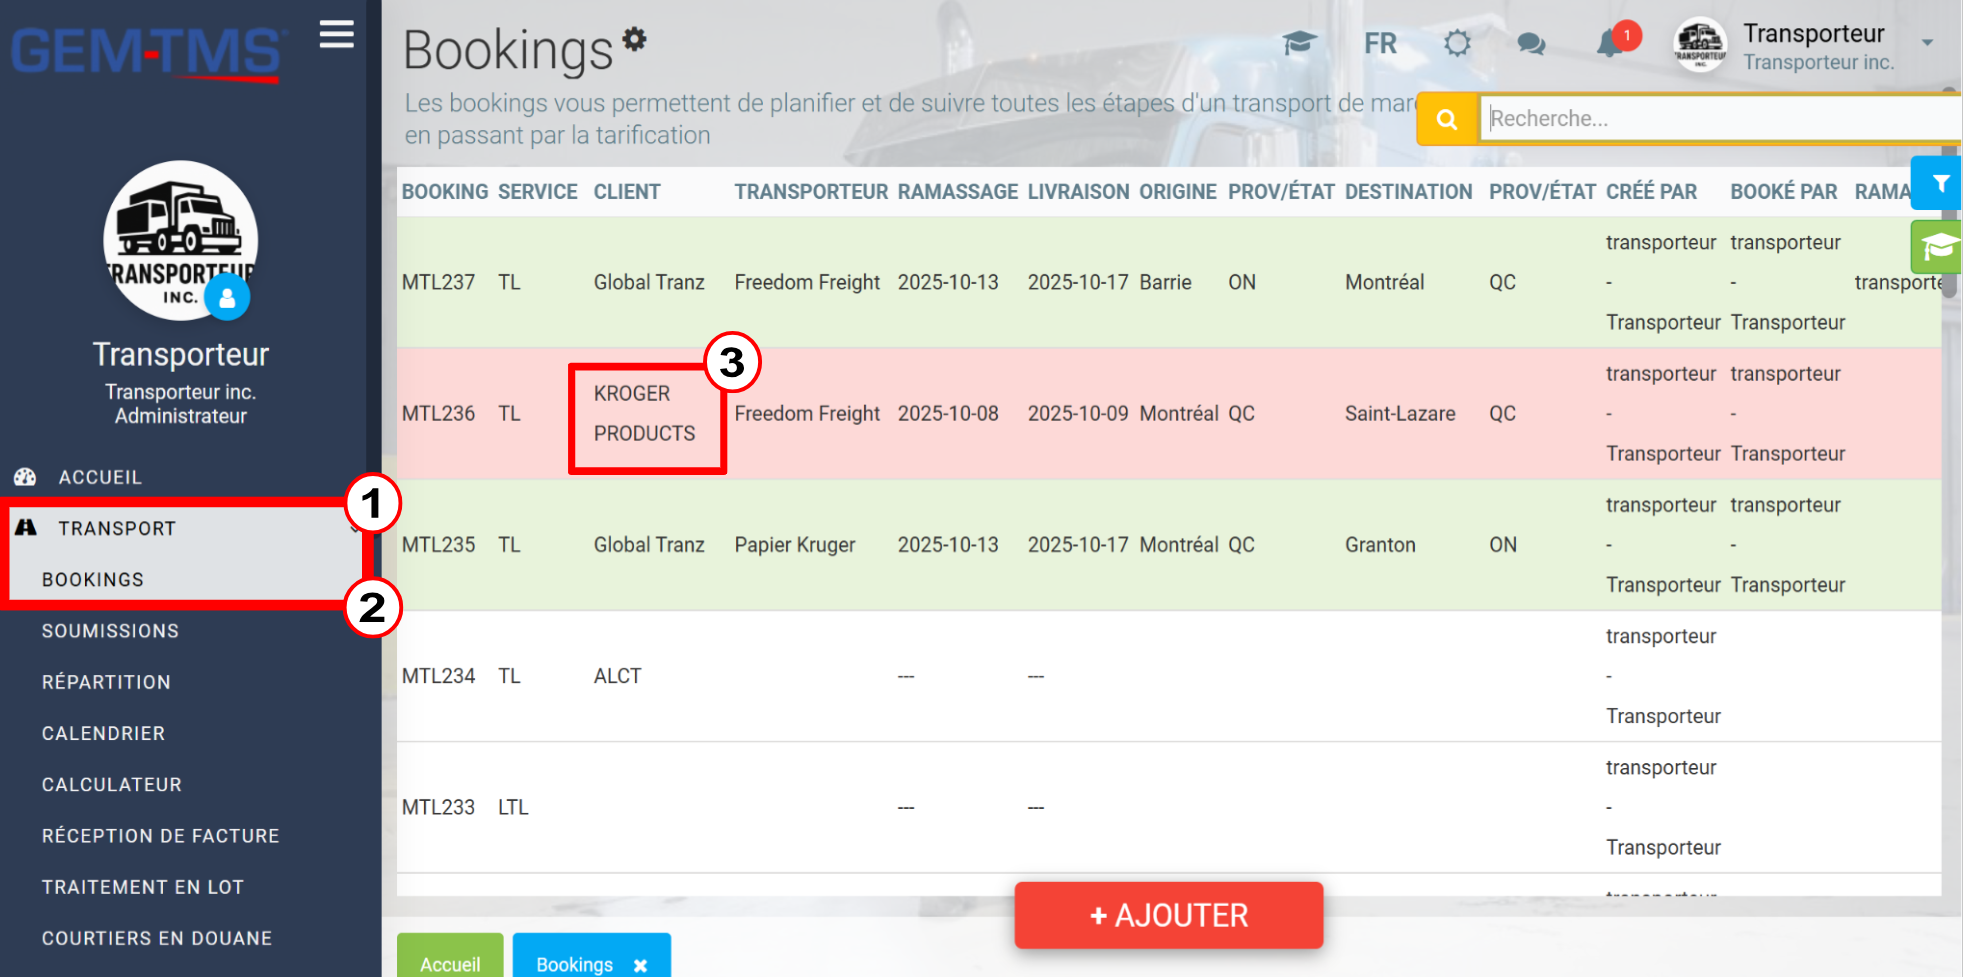Open the green tutorial cap button

1938,247
